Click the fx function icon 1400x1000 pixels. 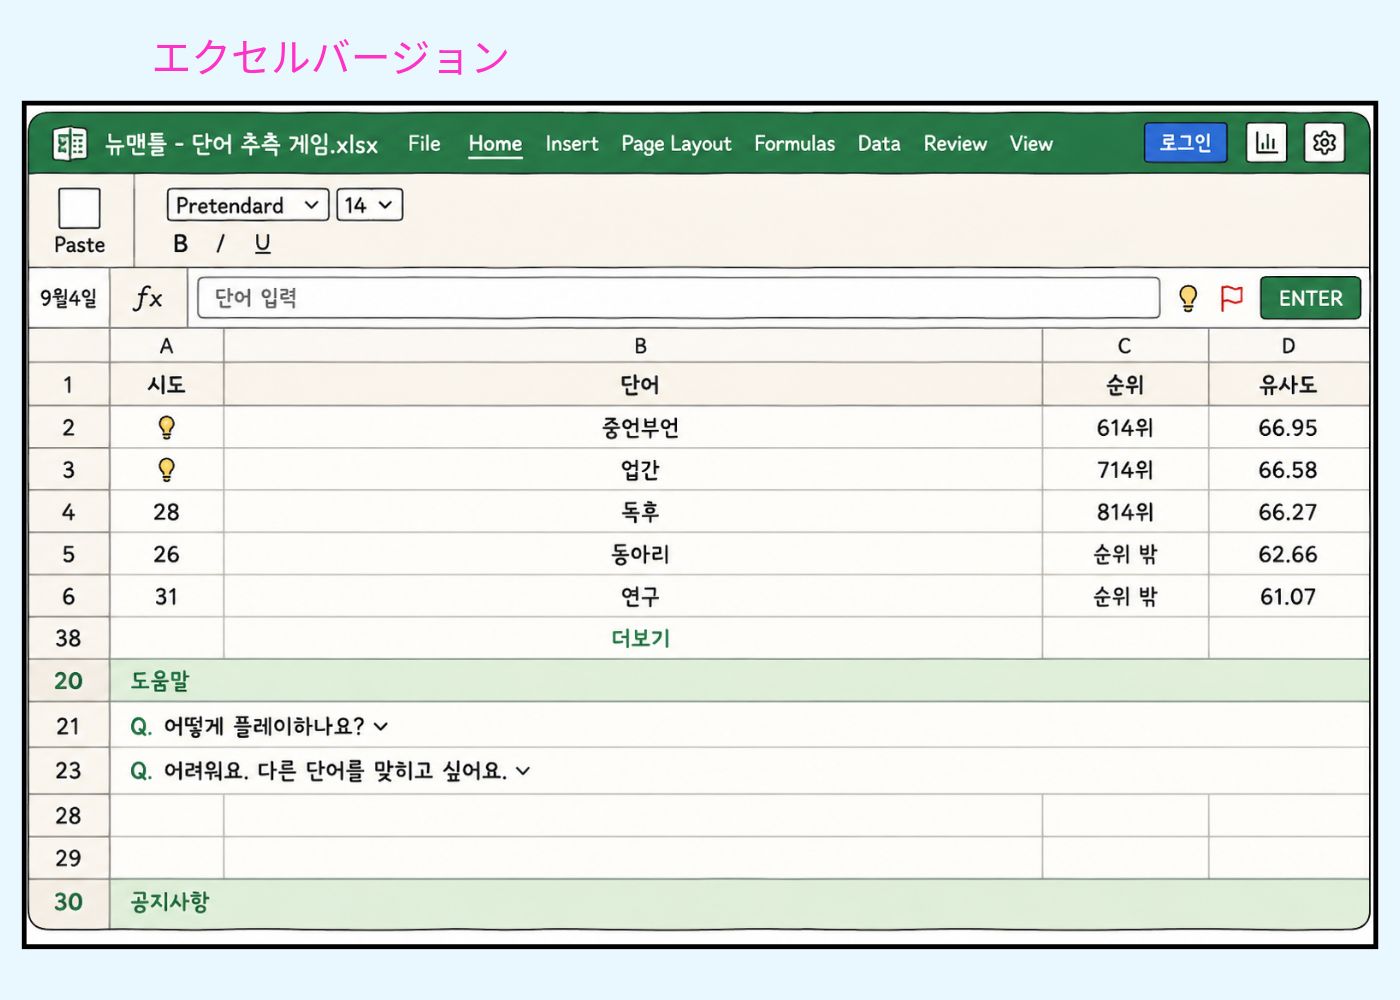pos(148,297)
